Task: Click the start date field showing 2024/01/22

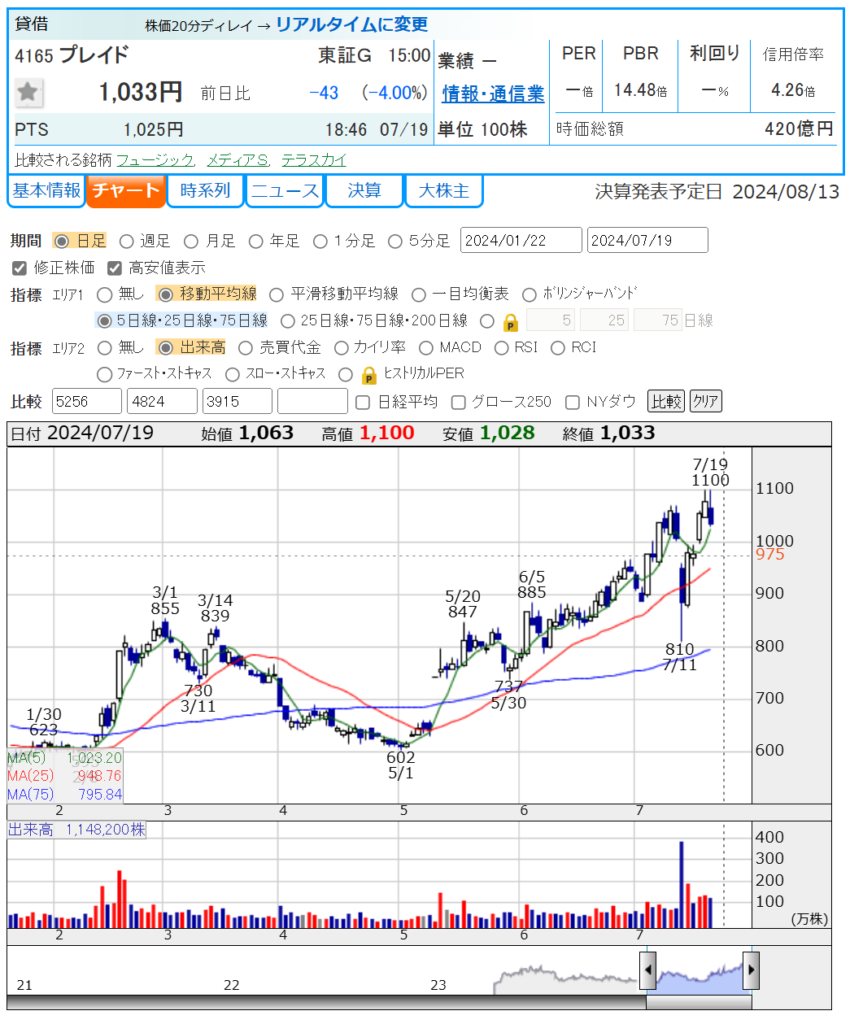Action: click(x=520, y=241)
